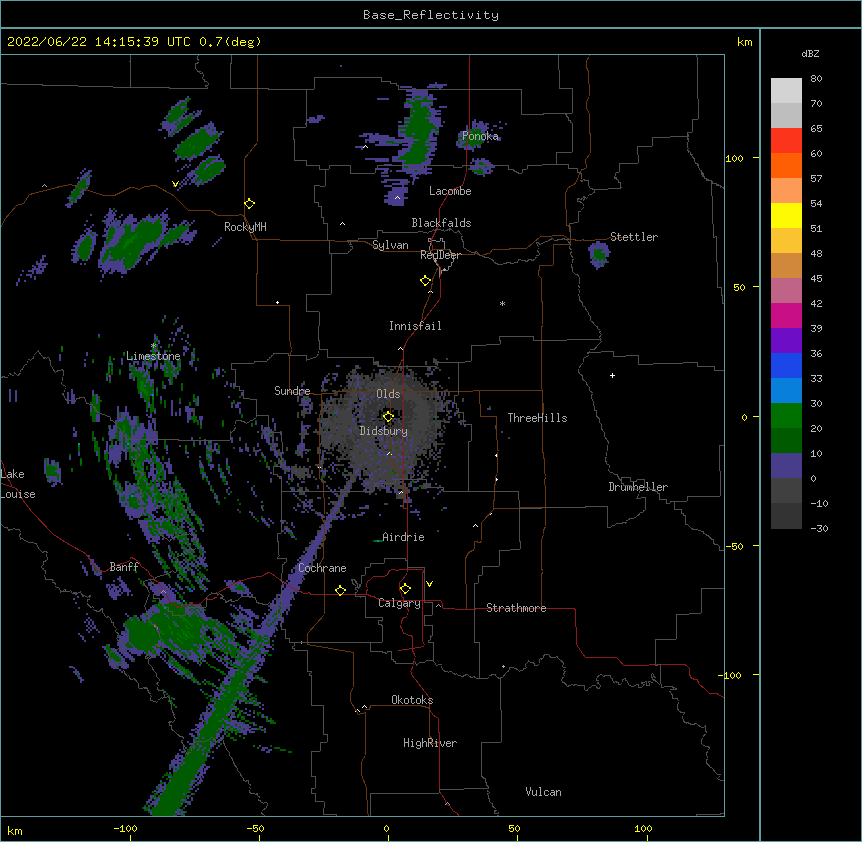Click the Sundre town label
Screen dimensions: 862x842
292,391
